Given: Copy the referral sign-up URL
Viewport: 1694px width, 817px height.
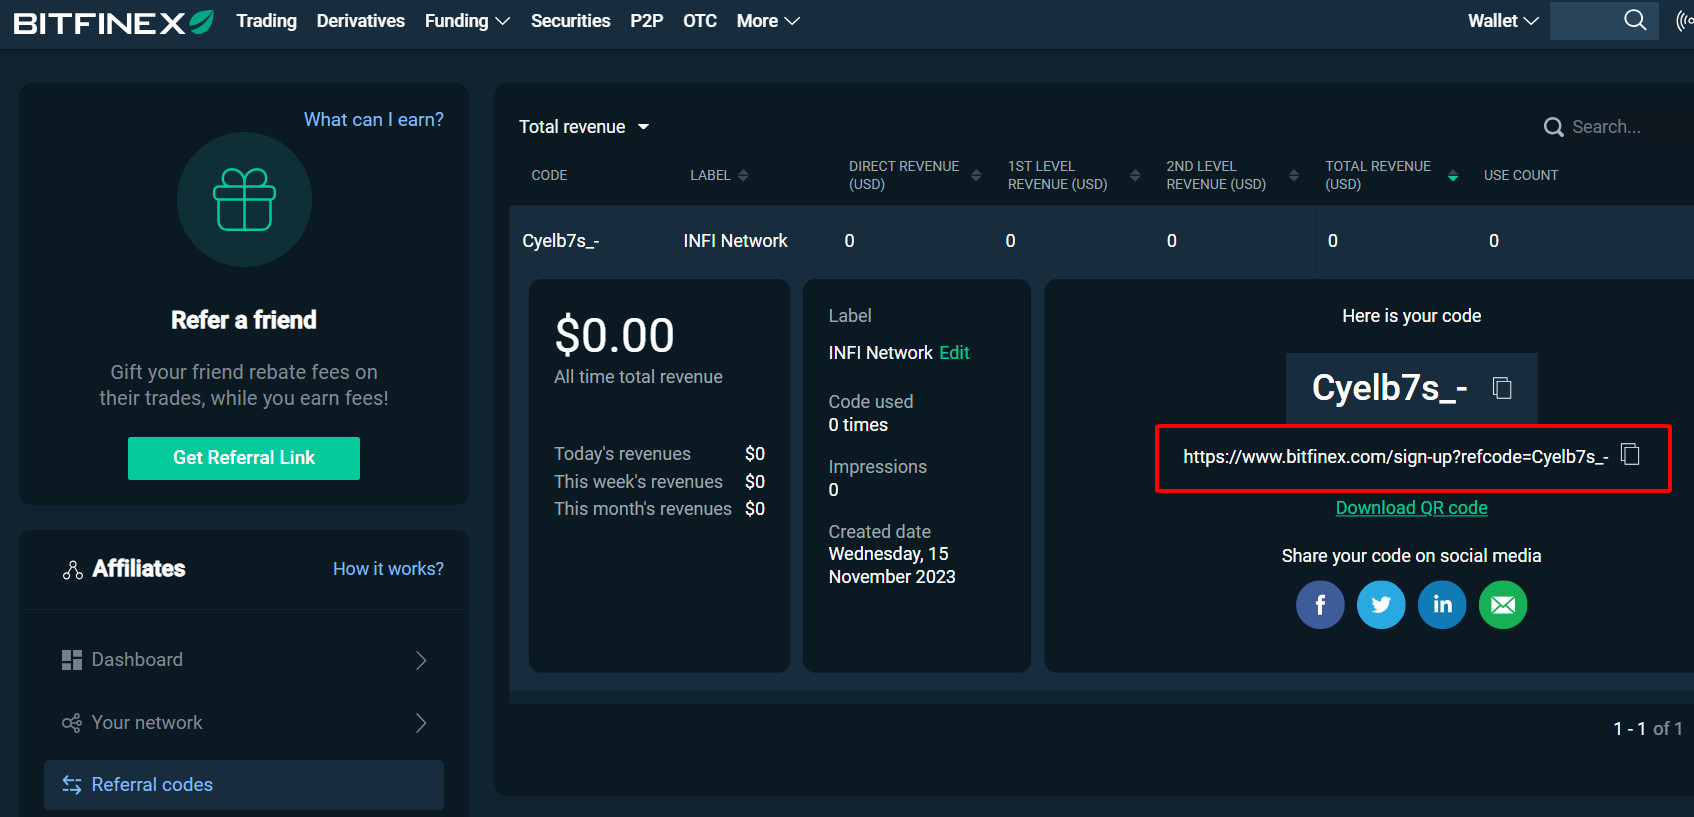Looking at the screenshot, I should [1630, 455].
